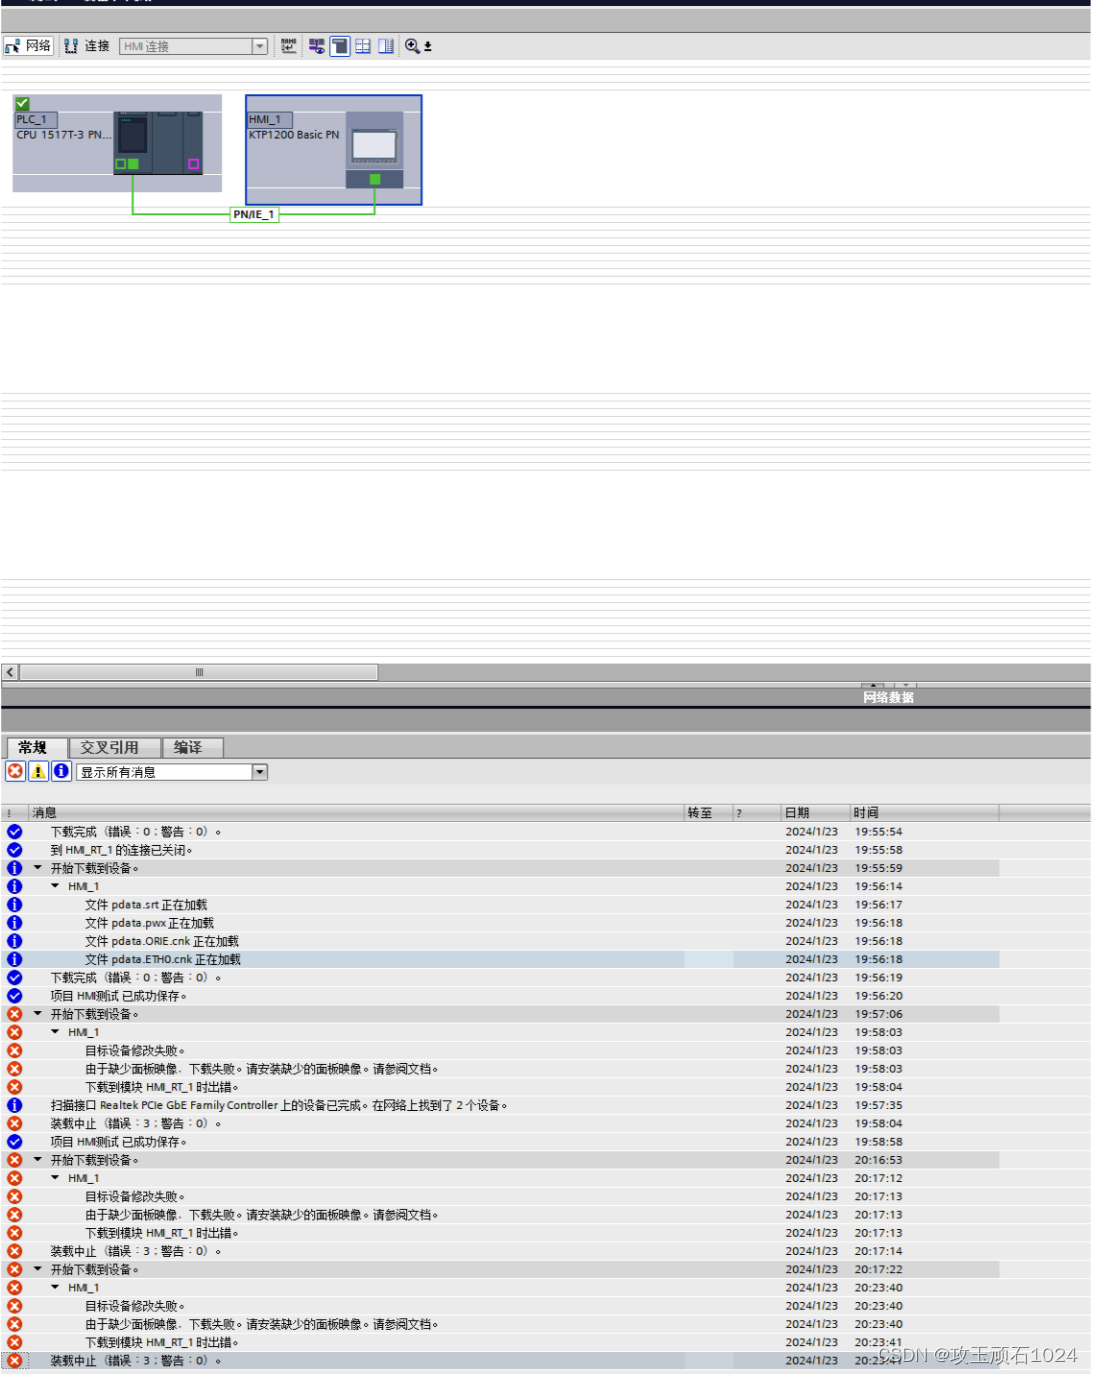Image resolution: width=1093 pixels, height=1374 pixels.
Task: Toggle the highlighted page view toolbar icon
Action: 340,46
